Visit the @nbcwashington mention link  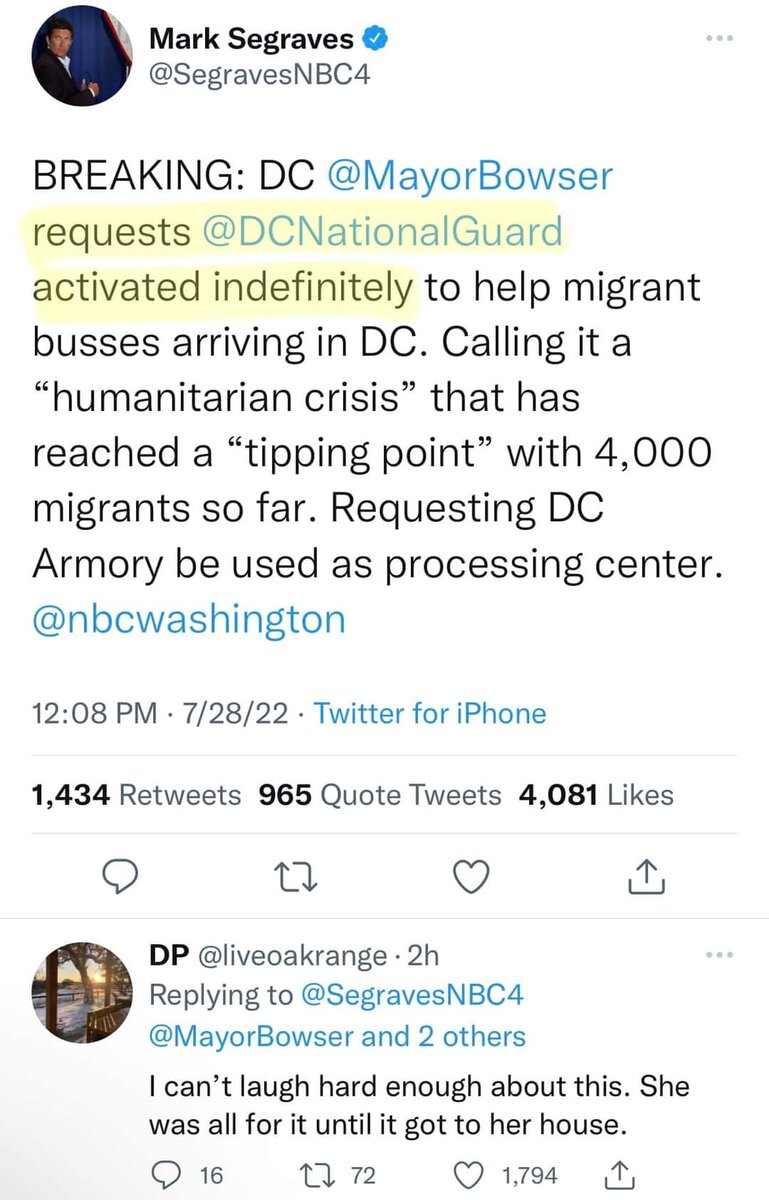click(x=189, y=618)
